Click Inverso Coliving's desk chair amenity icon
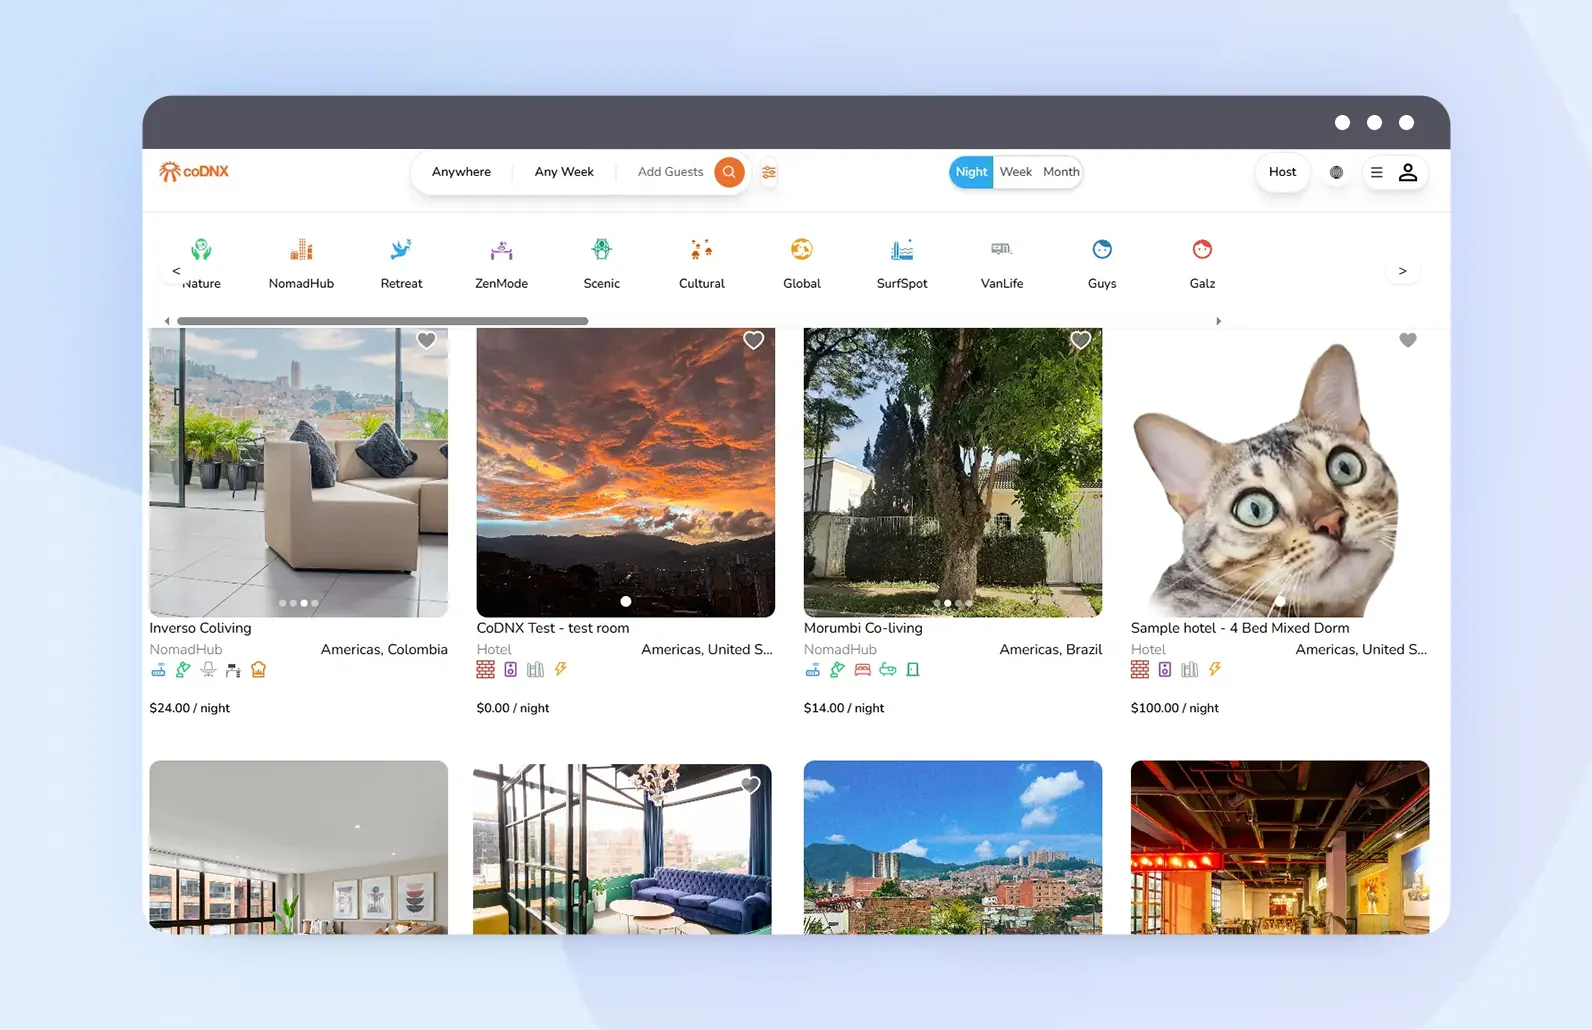Image resolution: width=1592 pixels, height=1030 pixels. (x=208, y=670)
